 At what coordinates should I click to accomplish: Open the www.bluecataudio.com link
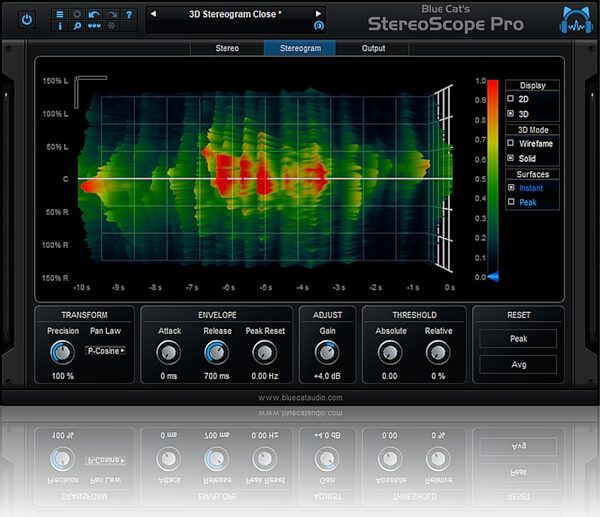point(300,398)
